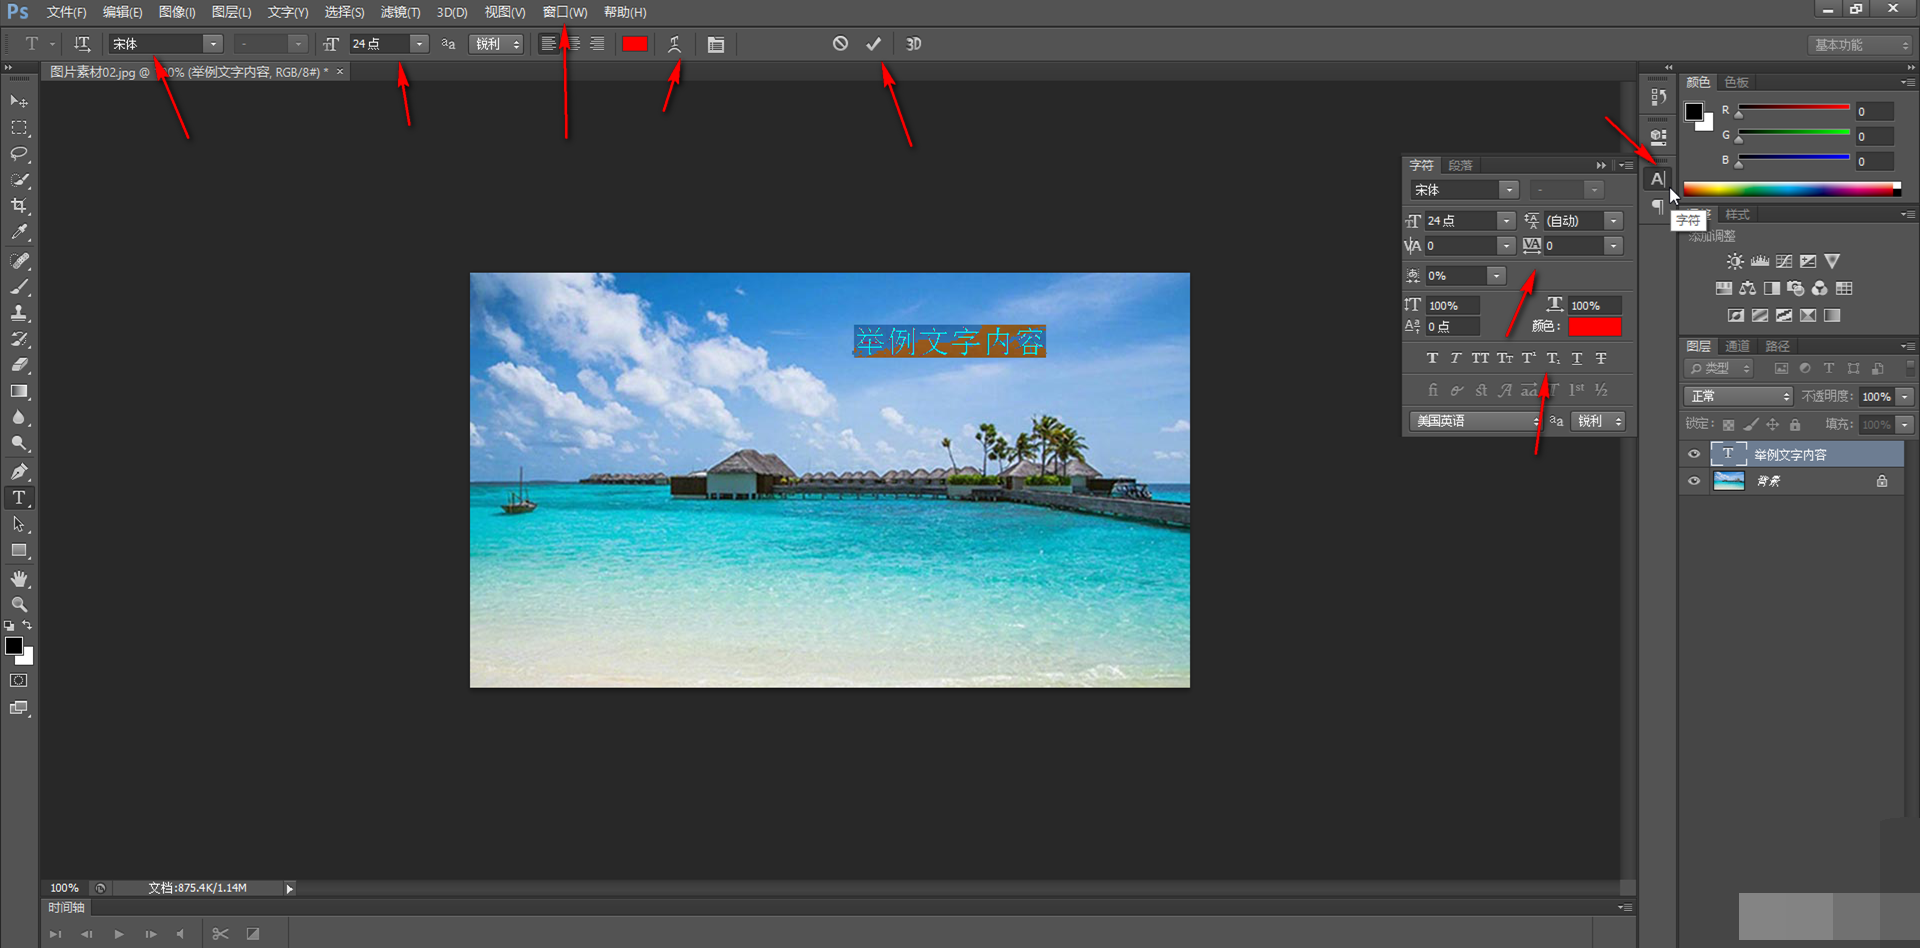Select the Eyedropper tool
Image resolution: width=1920 pixels, height=948 pixels.
coord(19,232)
